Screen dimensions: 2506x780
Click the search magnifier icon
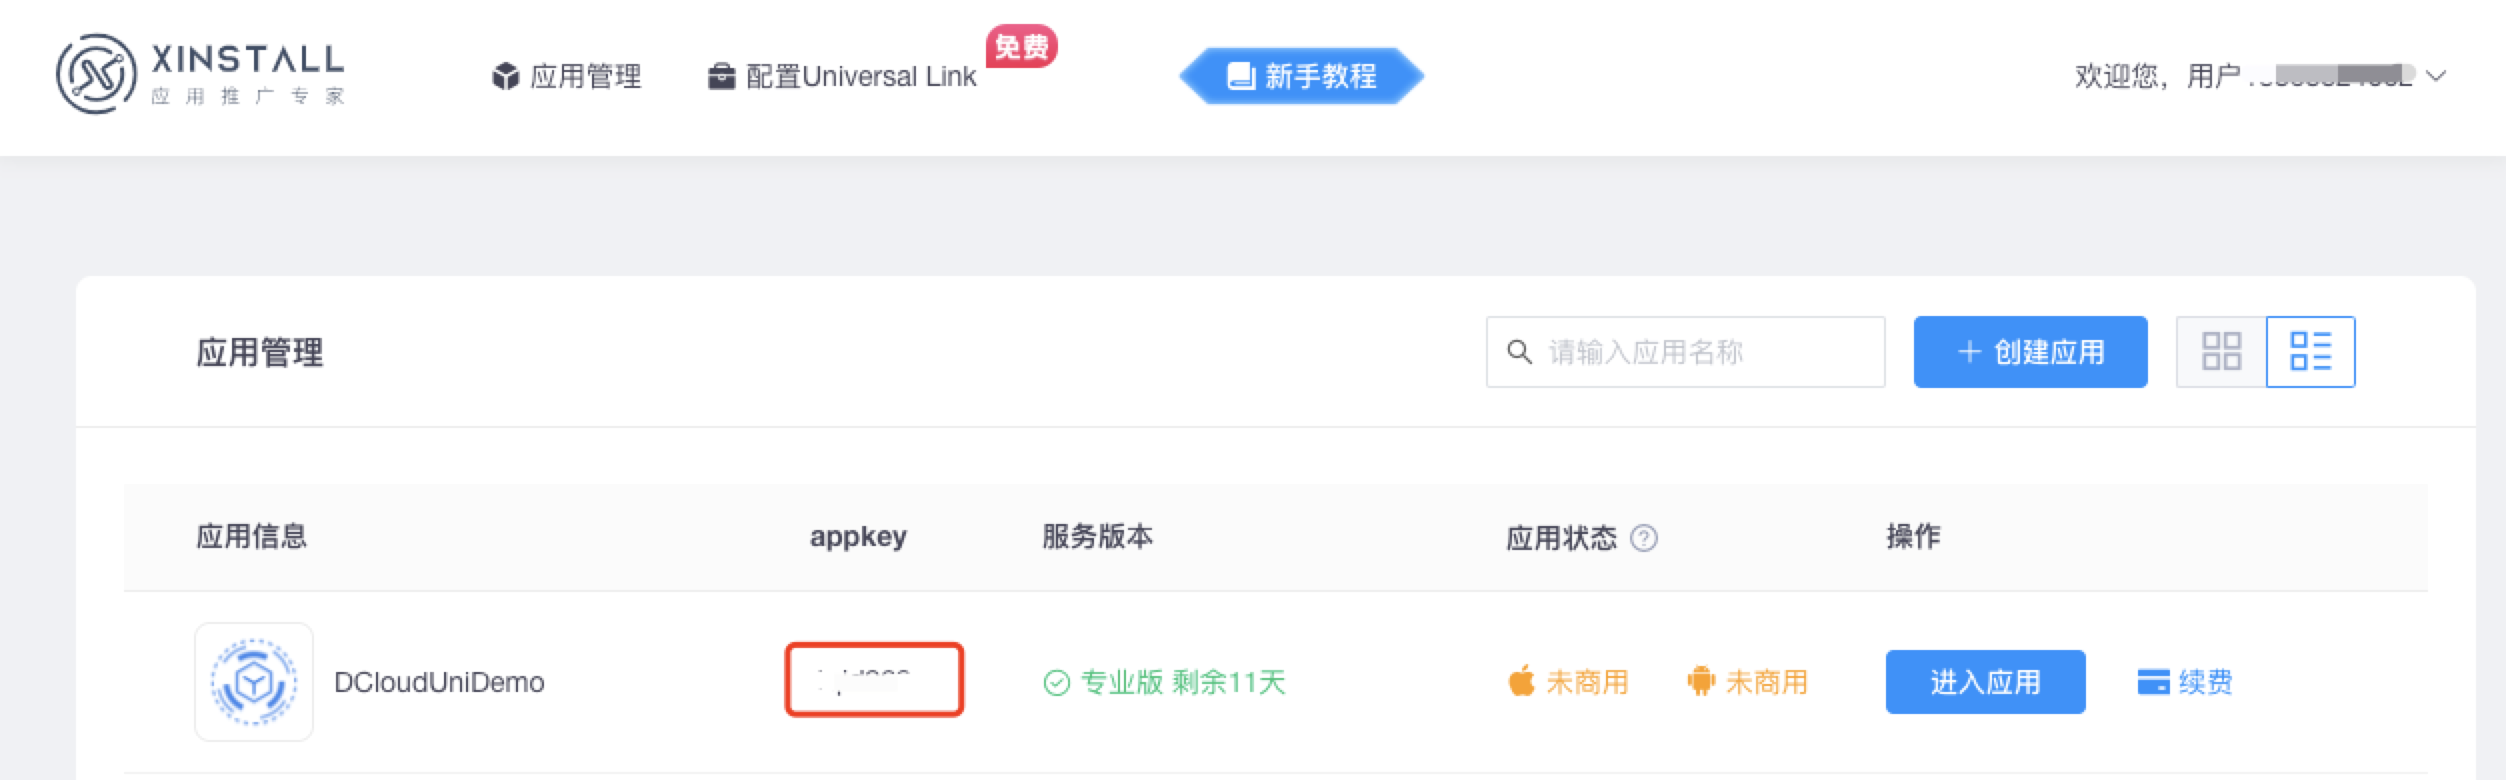click(x=1519, y=352)
